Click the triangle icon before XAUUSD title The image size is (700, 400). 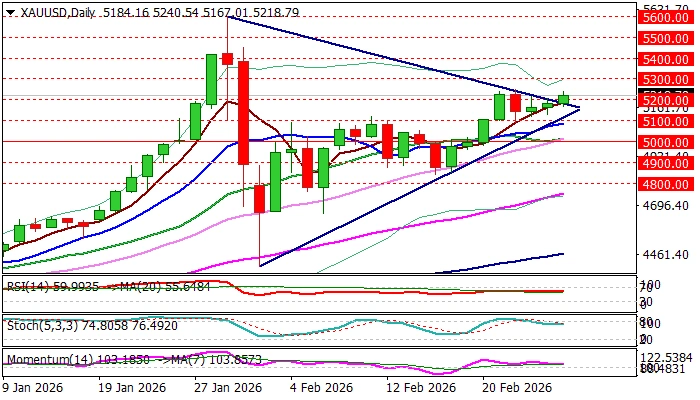7,10
